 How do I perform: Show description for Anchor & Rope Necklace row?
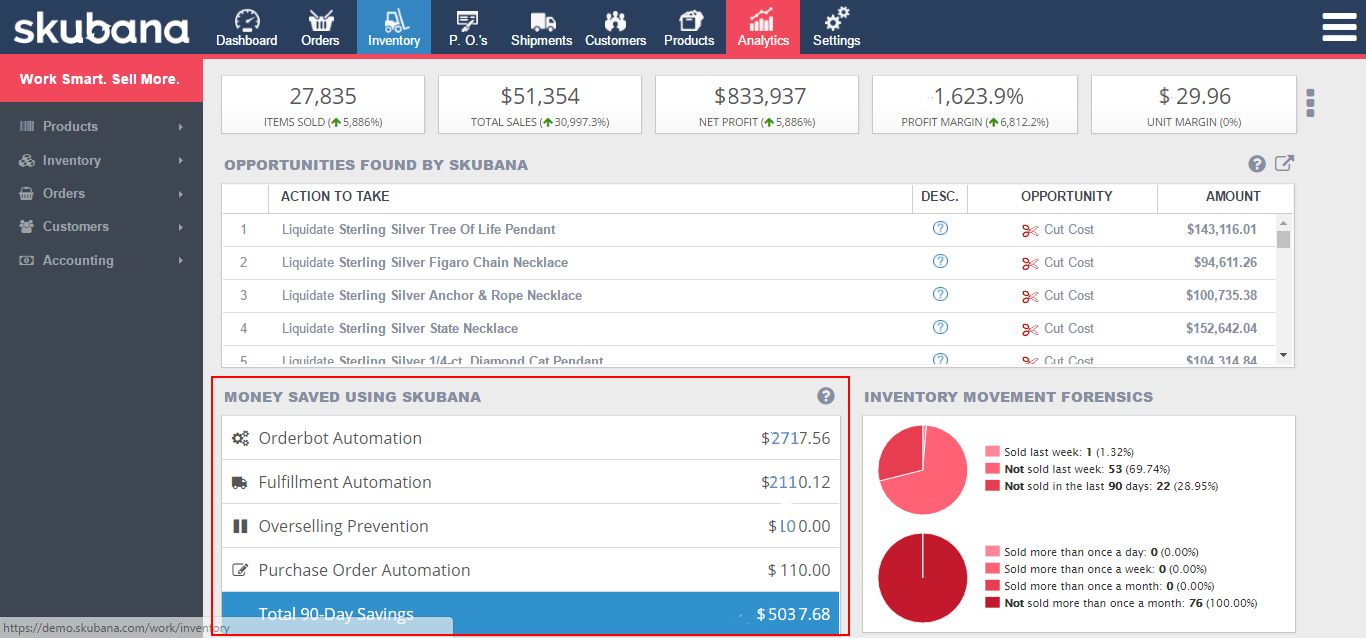point(940,294)
